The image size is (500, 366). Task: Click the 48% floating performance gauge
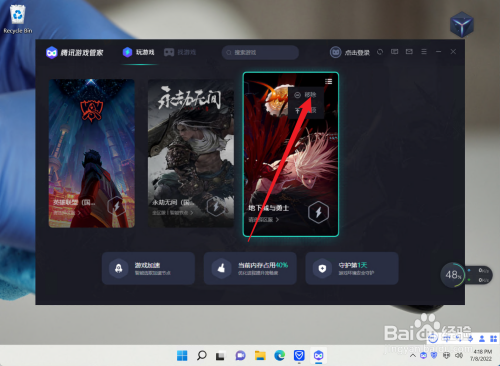click(453, 275)
